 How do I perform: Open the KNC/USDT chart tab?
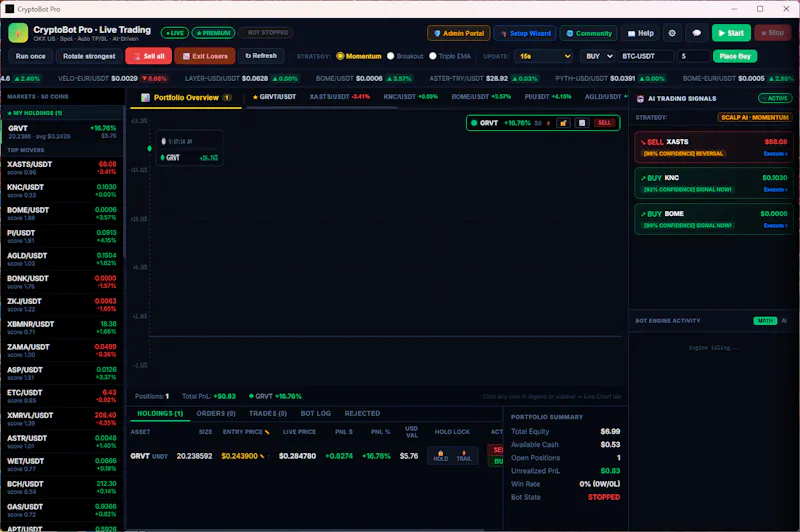[411, 97]
